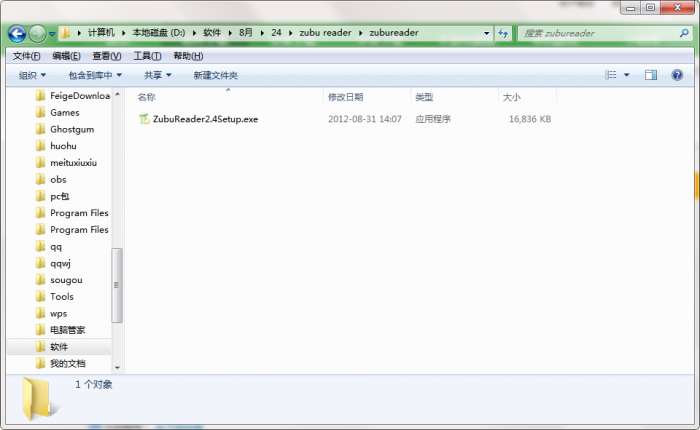Select 计算机 in the address path

pyautogui.click(x=101, y=33)
